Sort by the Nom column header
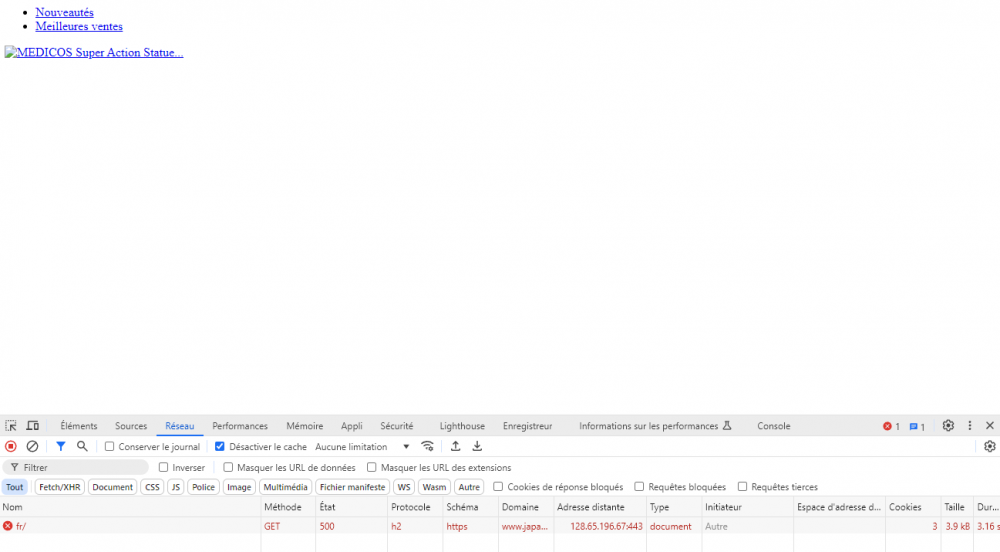 click(x=131, y=507)
